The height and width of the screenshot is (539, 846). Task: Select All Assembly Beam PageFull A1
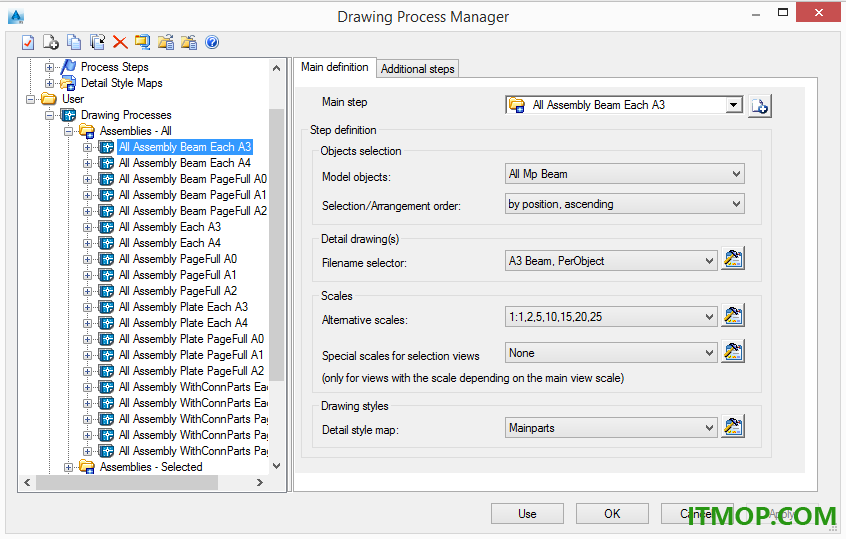click(x=193, y=195)
